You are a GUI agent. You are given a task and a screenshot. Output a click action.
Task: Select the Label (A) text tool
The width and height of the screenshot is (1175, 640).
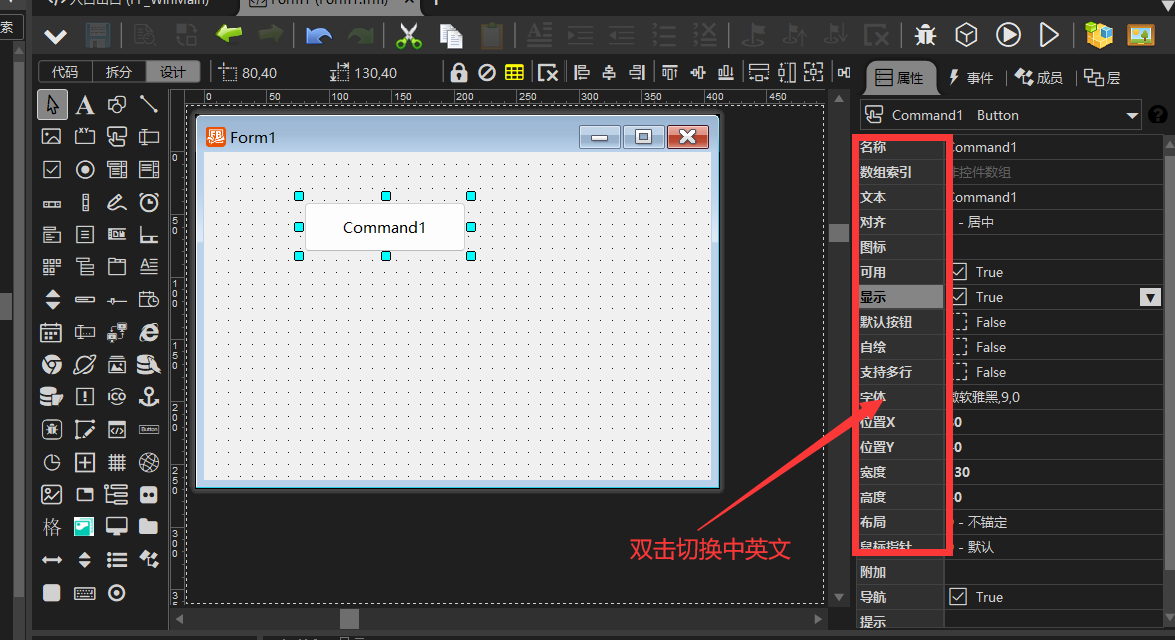point(85,104)
